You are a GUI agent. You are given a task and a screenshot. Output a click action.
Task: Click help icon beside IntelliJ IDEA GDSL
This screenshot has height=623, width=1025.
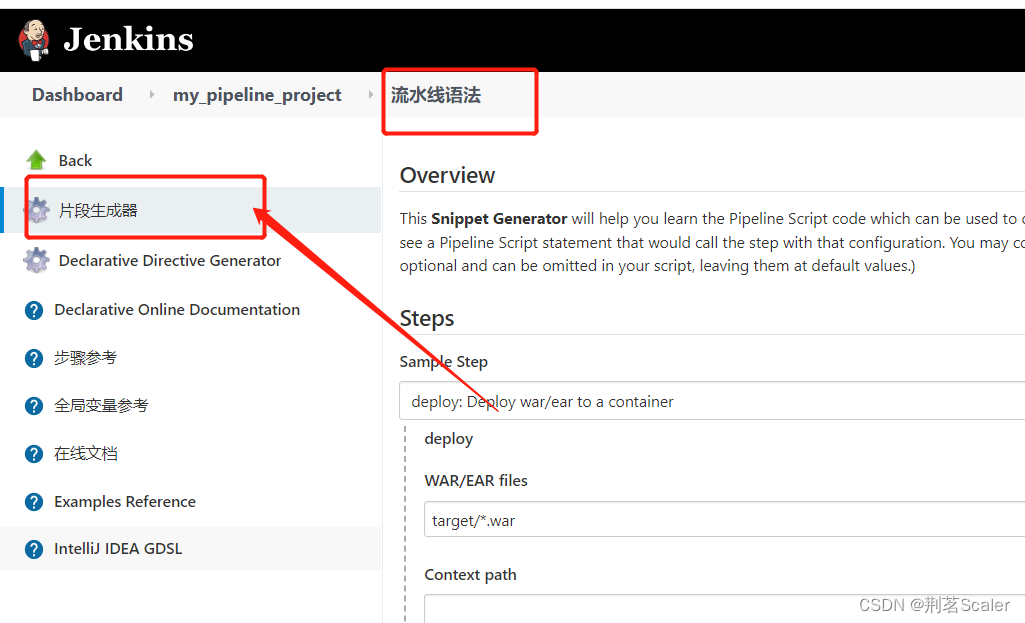[34, 550]
